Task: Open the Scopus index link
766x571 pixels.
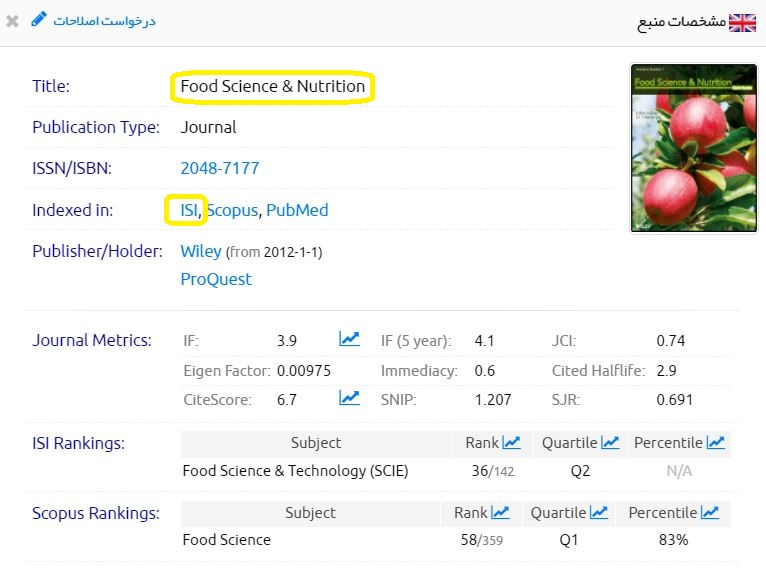Action: (233, 210)
